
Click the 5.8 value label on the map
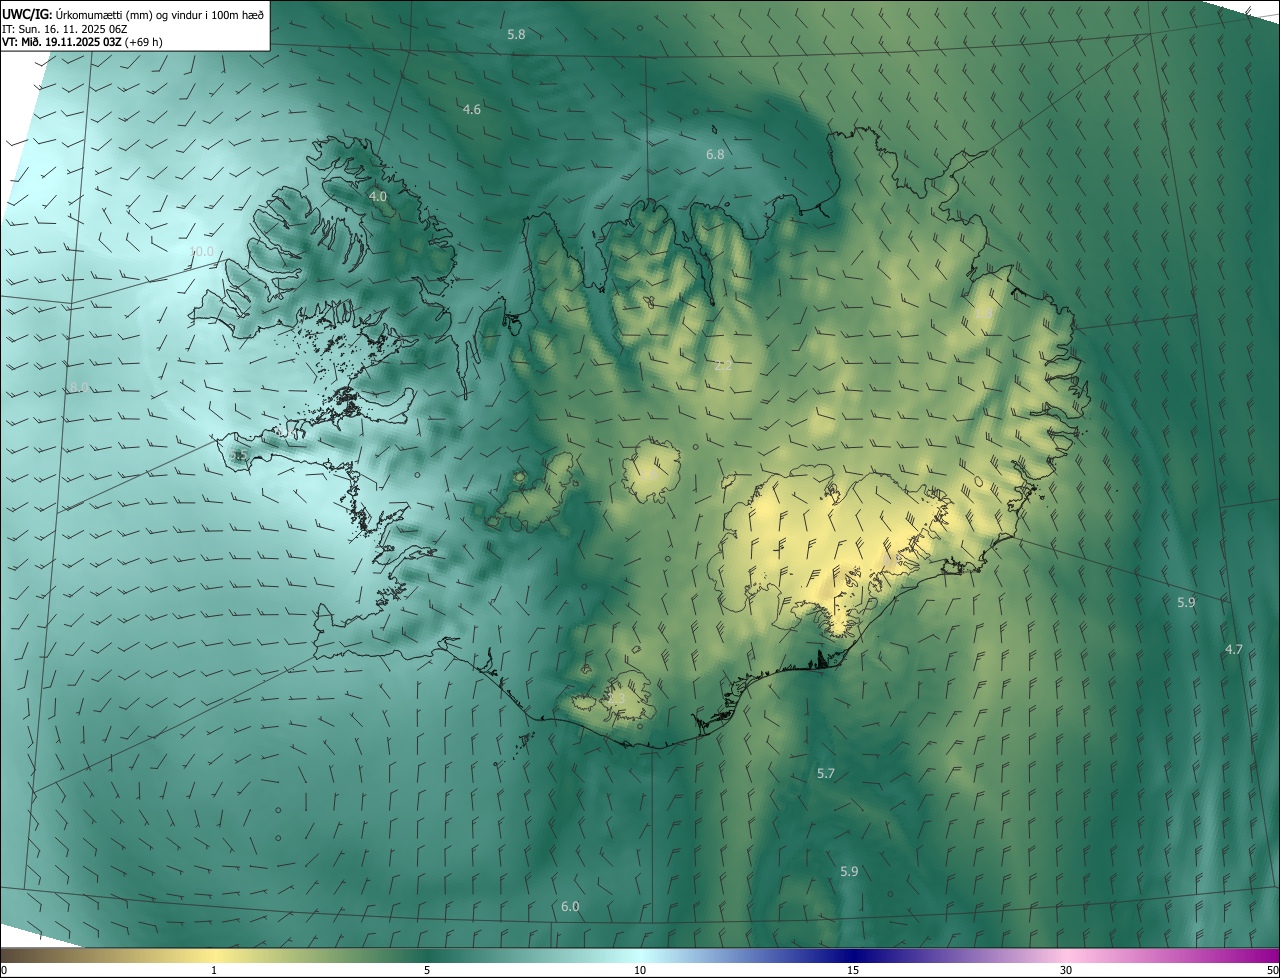516,34
